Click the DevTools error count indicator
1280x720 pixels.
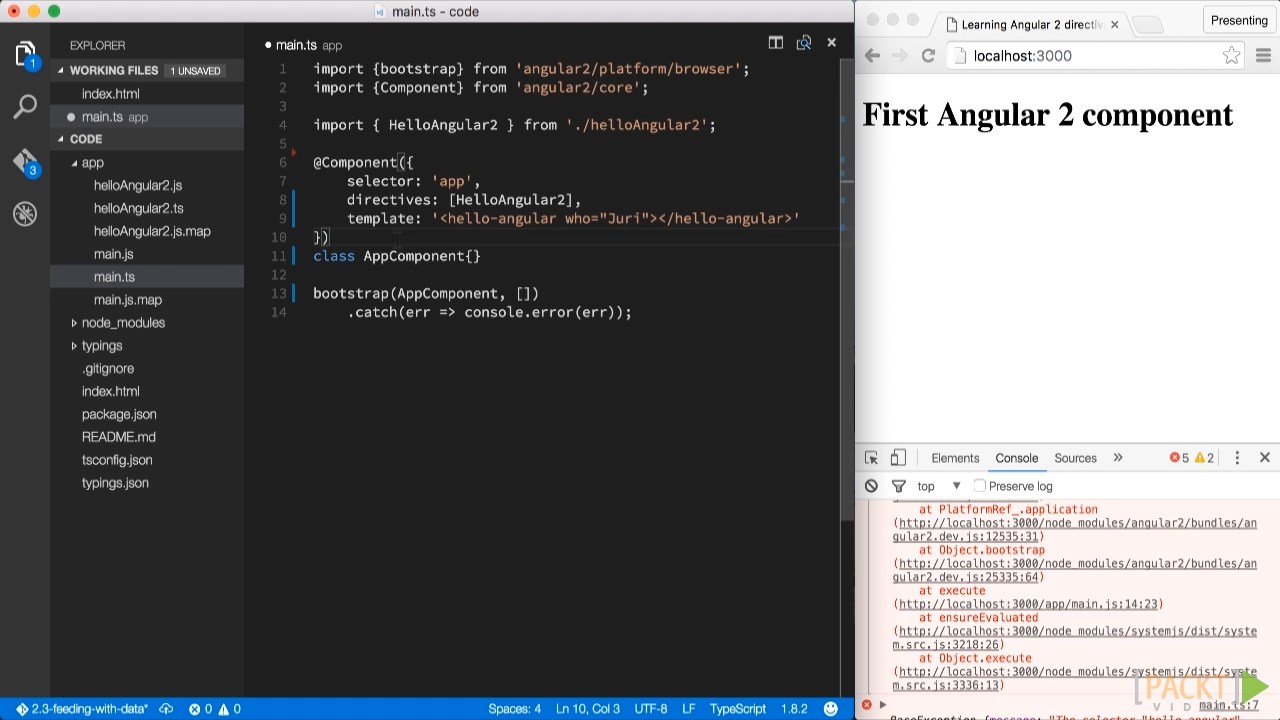pyautogui.click(x=1179, y=458)
